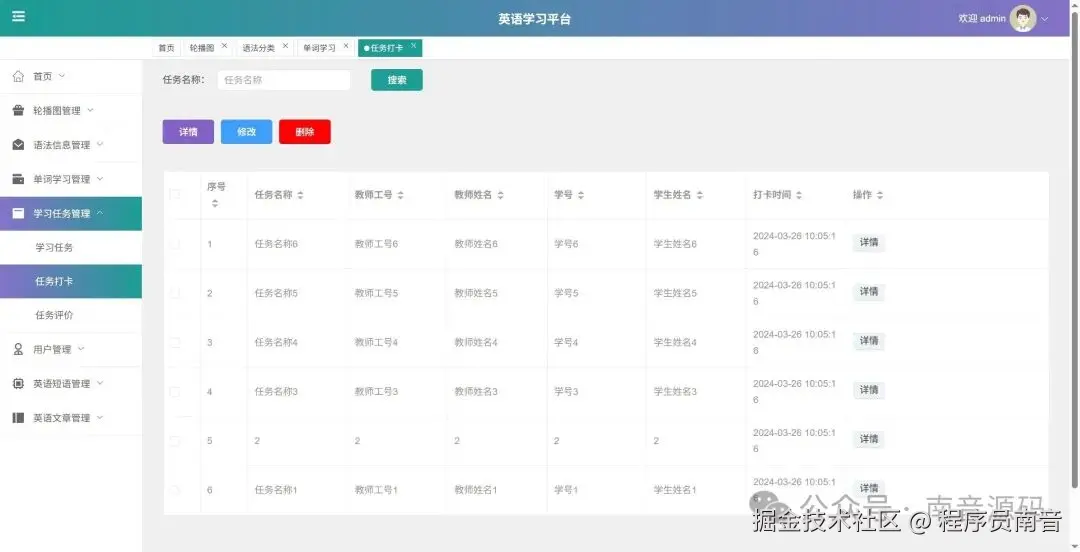Open 详情 for row 任务名称4

click(869, 341)
